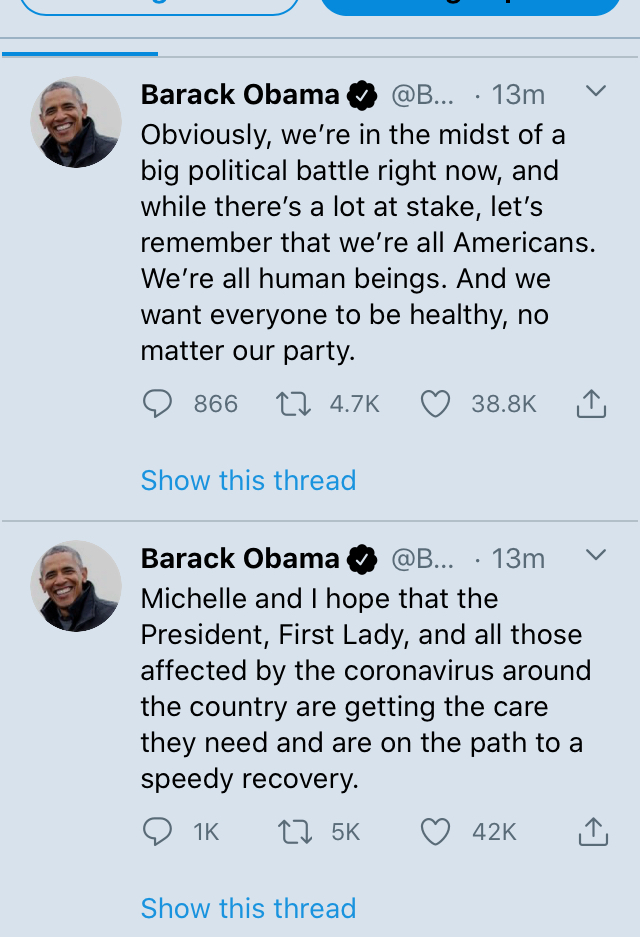The width and height of the screenshot is (640, 937).
Task: Retweet the tweet with 4.7K retweets
Action: 293,404
